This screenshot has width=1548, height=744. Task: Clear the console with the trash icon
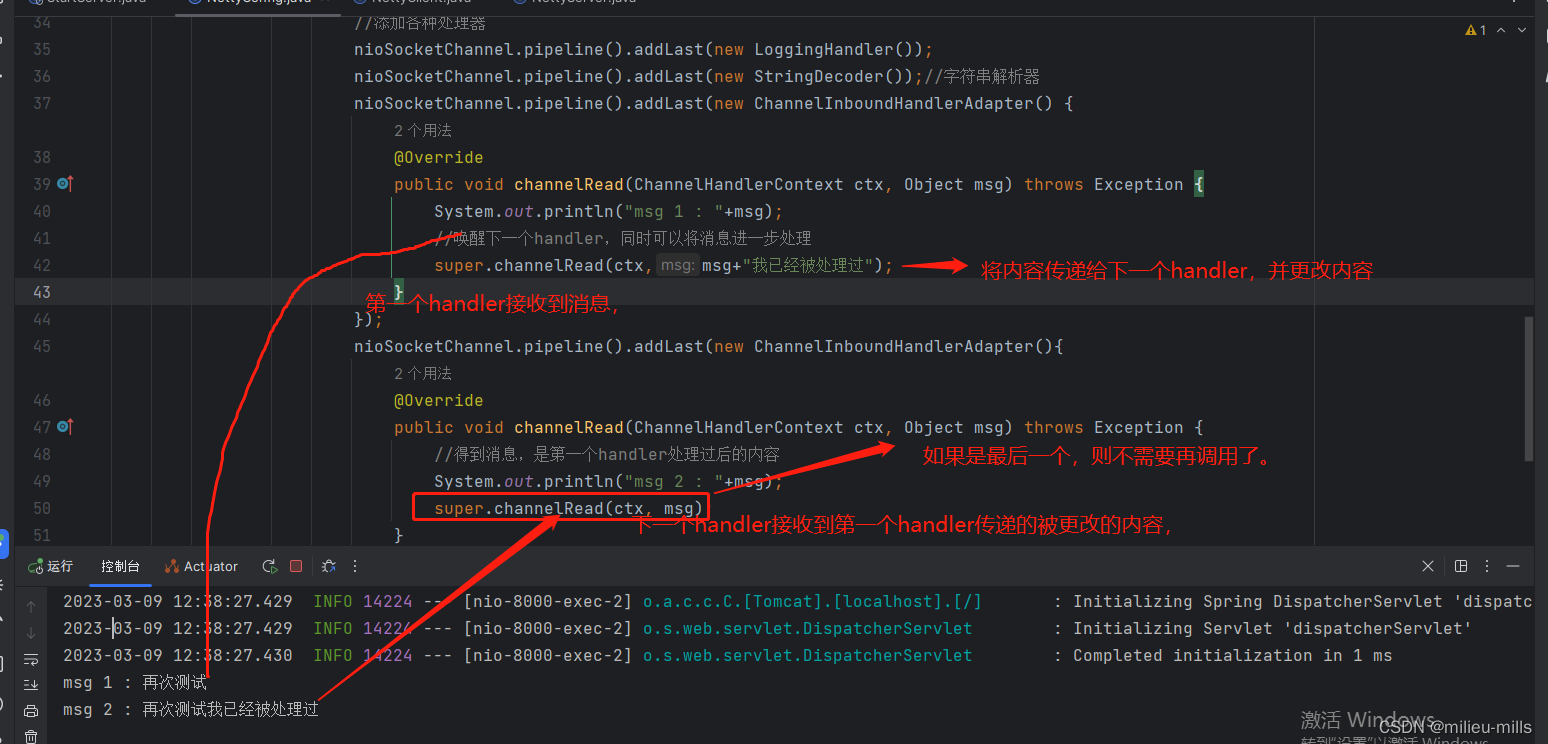click(x=31, y=737)
